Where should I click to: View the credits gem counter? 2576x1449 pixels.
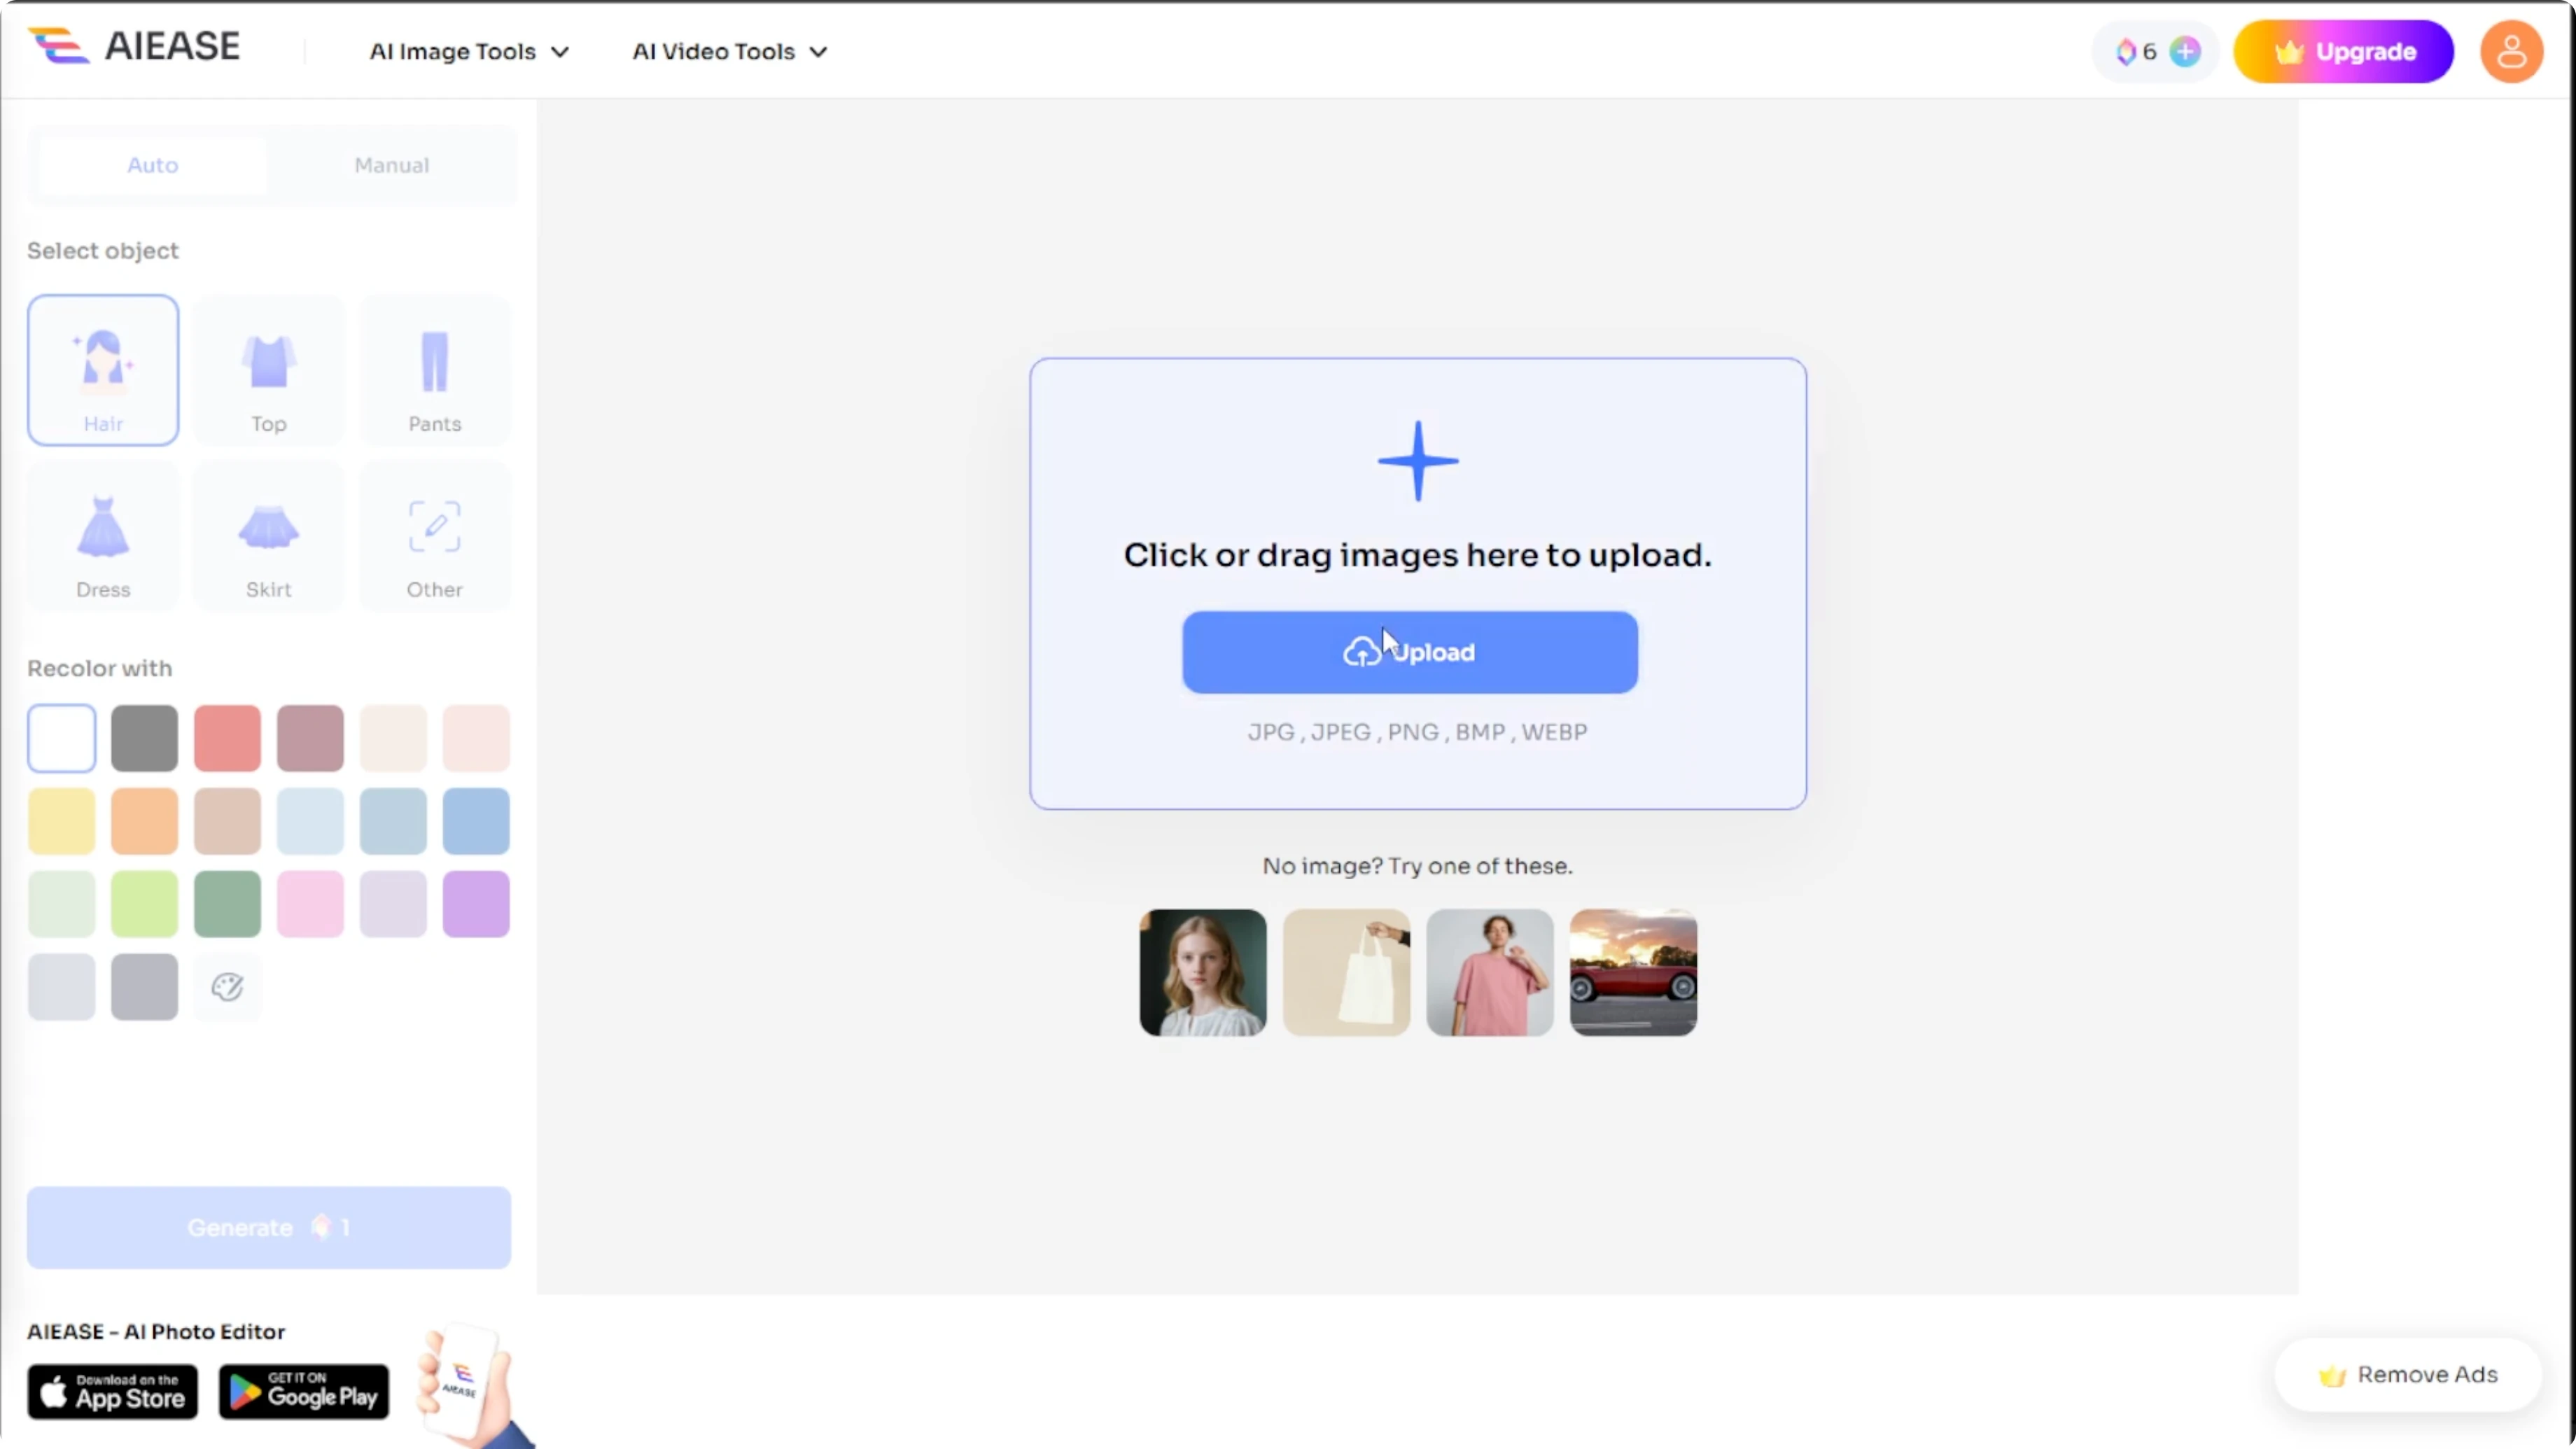point(2137,51)
